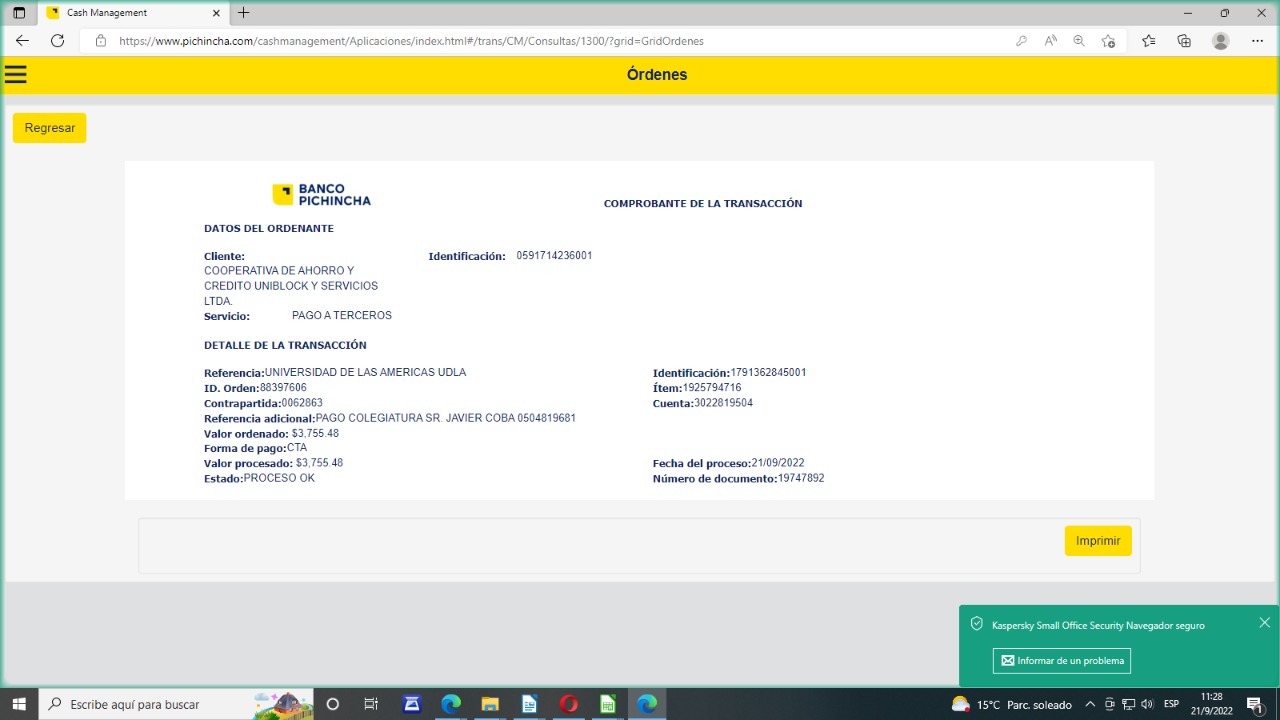Click Informar de un problema button
Image resolution: width=1280 pixels, height=720 pixels.
coord(1061,660)
